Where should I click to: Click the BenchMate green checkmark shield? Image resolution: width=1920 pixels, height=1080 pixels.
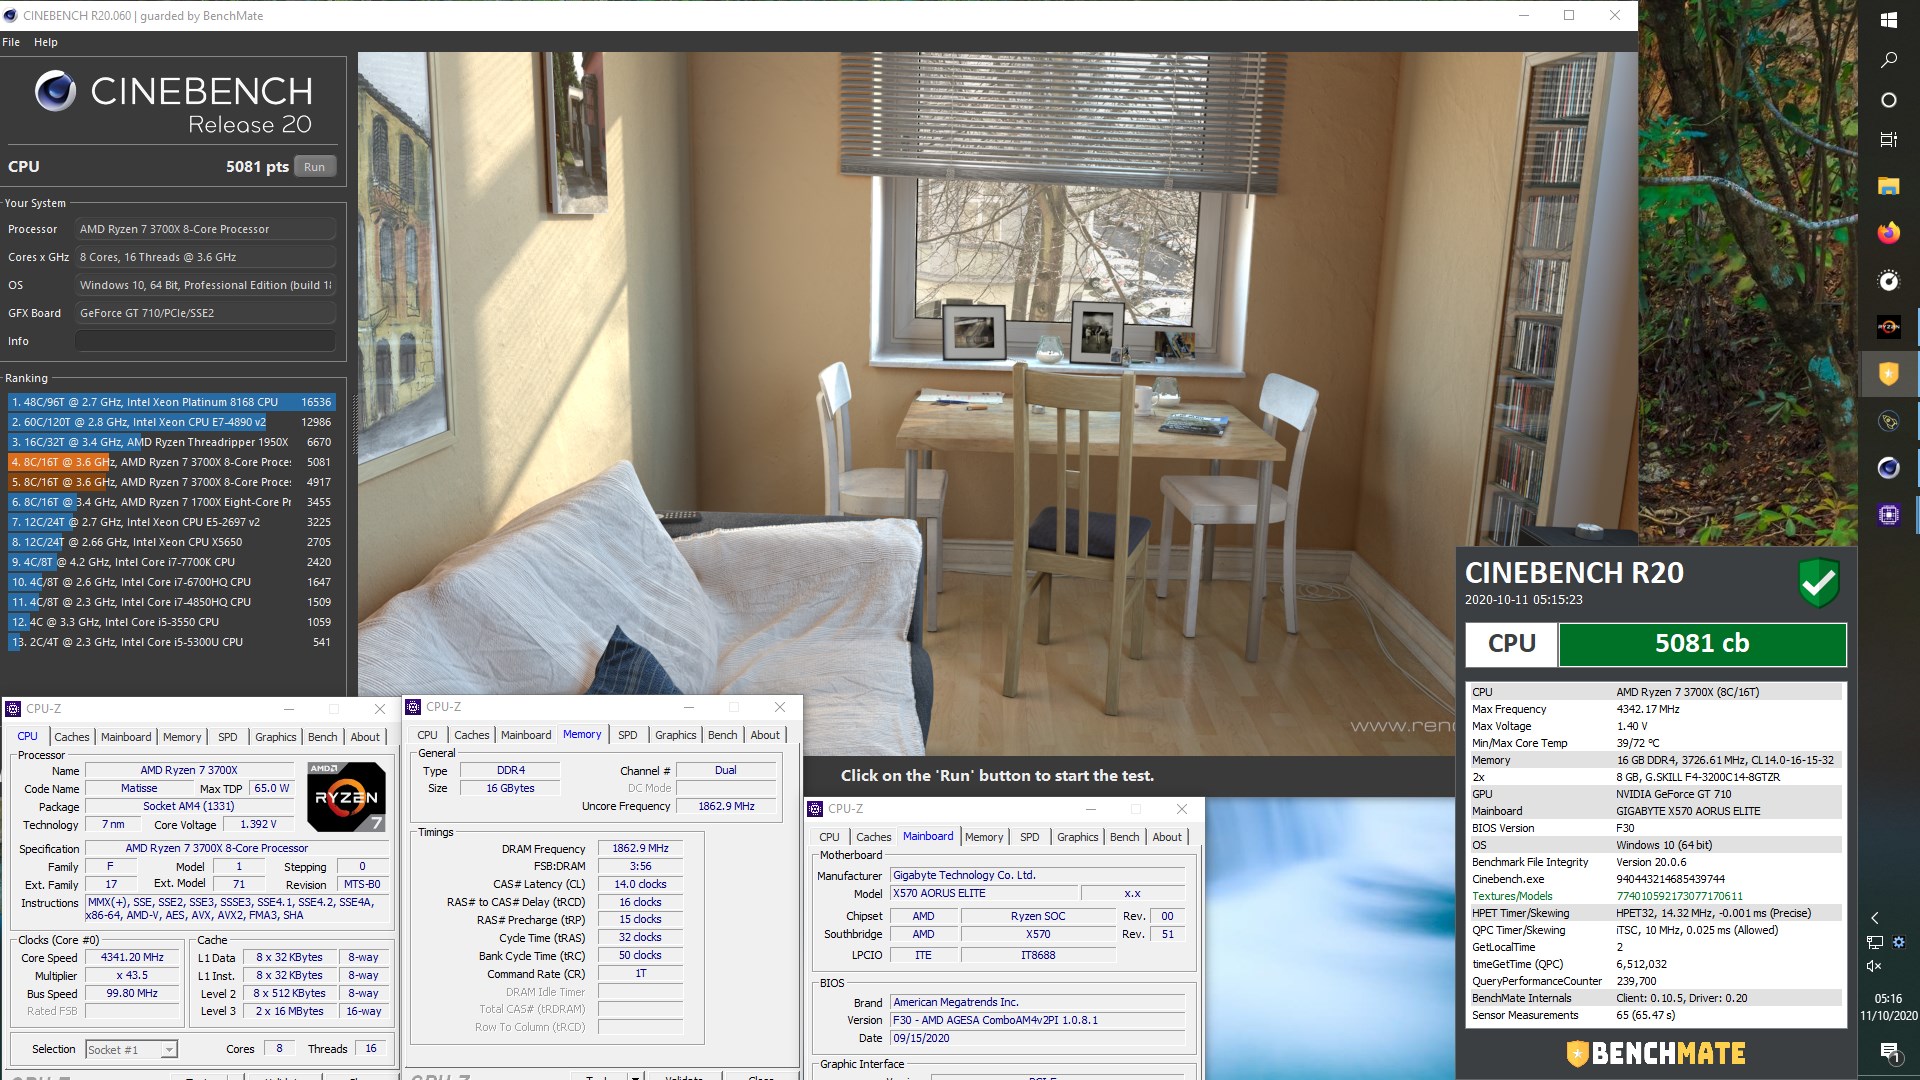click(x=1819, y=583)
